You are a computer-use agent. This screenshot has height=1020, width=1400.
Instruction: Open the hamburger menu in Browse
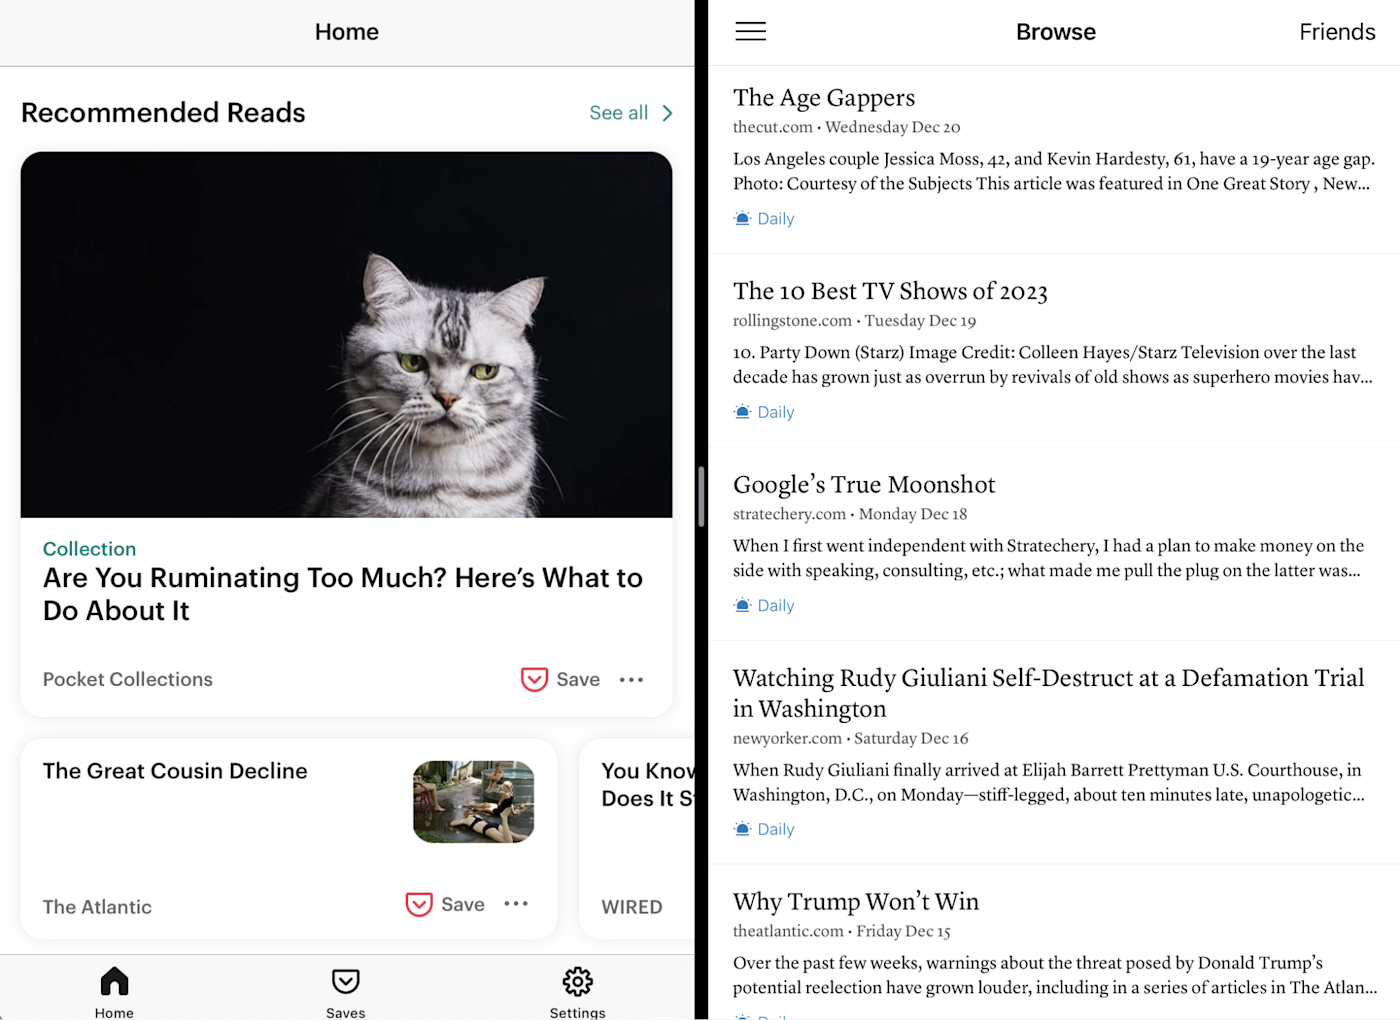(x=750, y=32)
